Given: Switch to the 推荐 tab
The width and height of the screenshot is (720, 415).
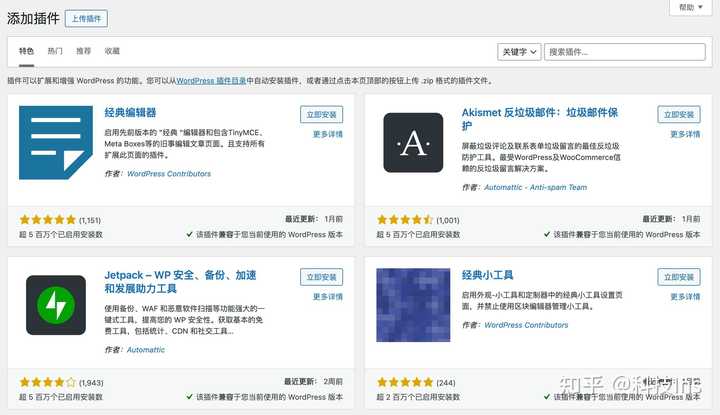Looking at the screenshot, I should [x=84, y=51].
